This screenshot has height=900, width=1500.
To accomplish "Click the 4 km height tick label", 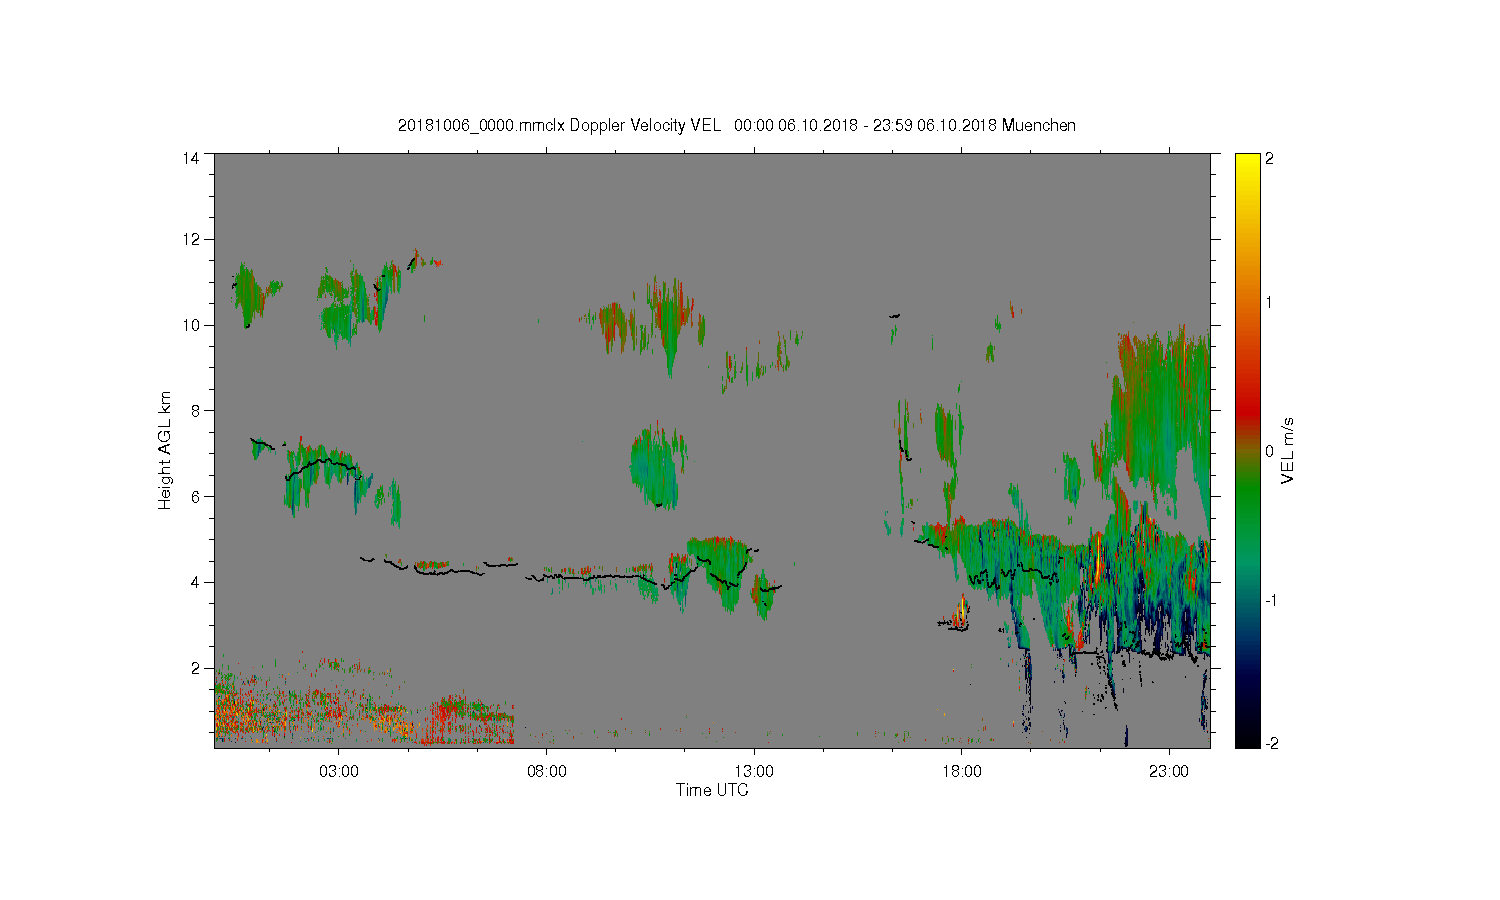I will pyautogui.click(x=196, y=582).
